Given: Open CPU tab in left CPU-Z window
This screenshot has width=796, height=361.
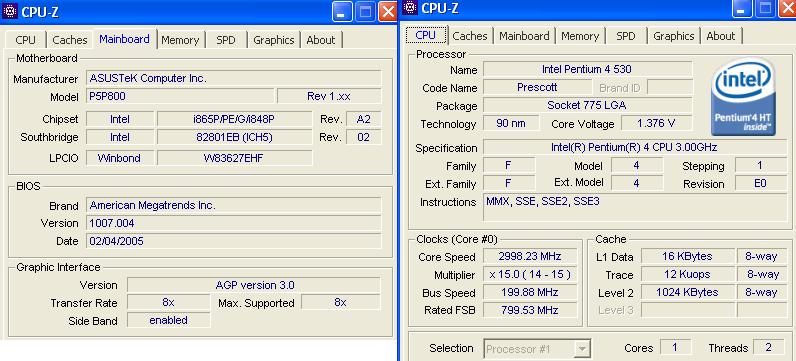Looking at the screenshot, I should [25, 40].
